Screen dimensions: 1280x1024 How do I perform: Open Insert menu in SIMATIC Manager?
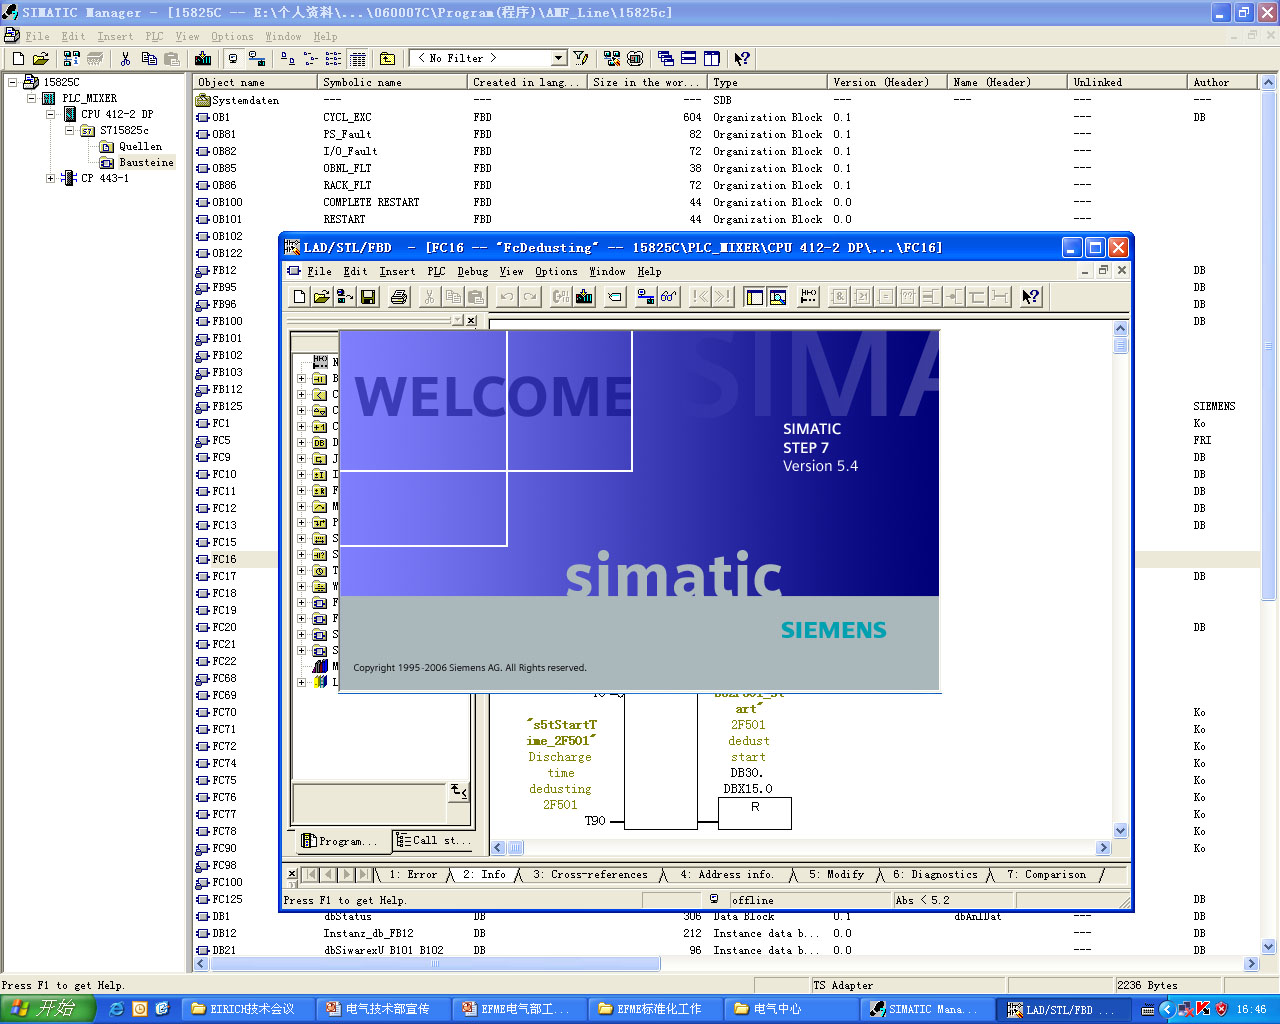(x=115, y=37)
